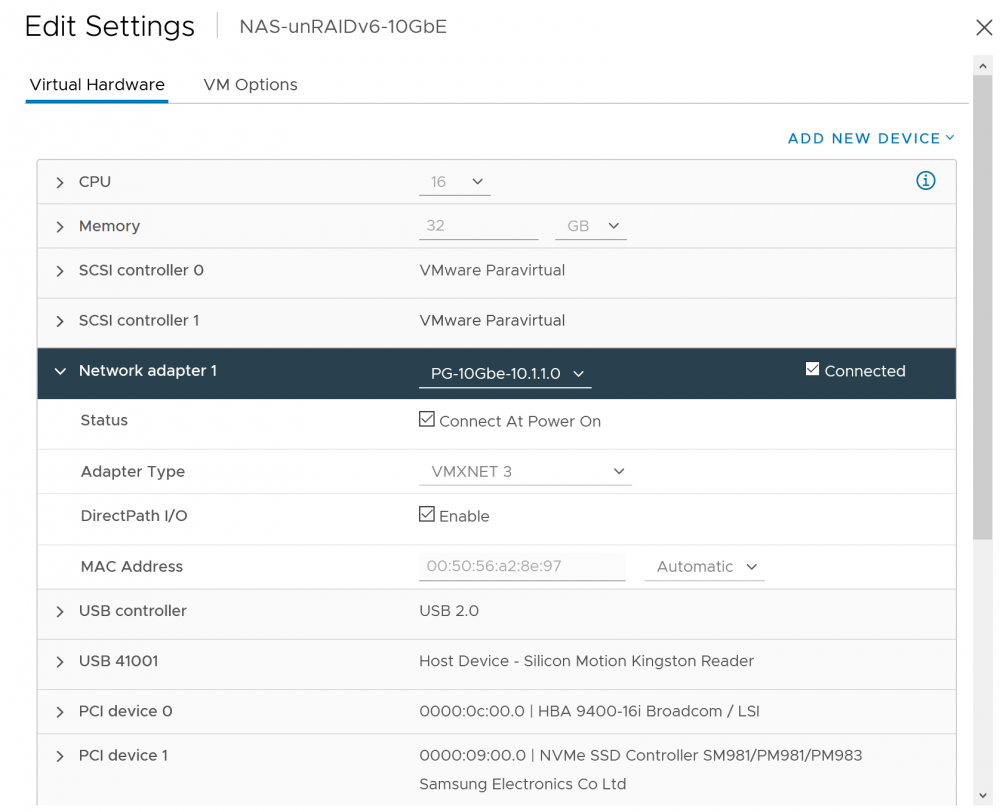Screen dimensions: 1000x812
Task: Open the Add New Device menu
Action: pyautogui.click(x=871, y=138)
